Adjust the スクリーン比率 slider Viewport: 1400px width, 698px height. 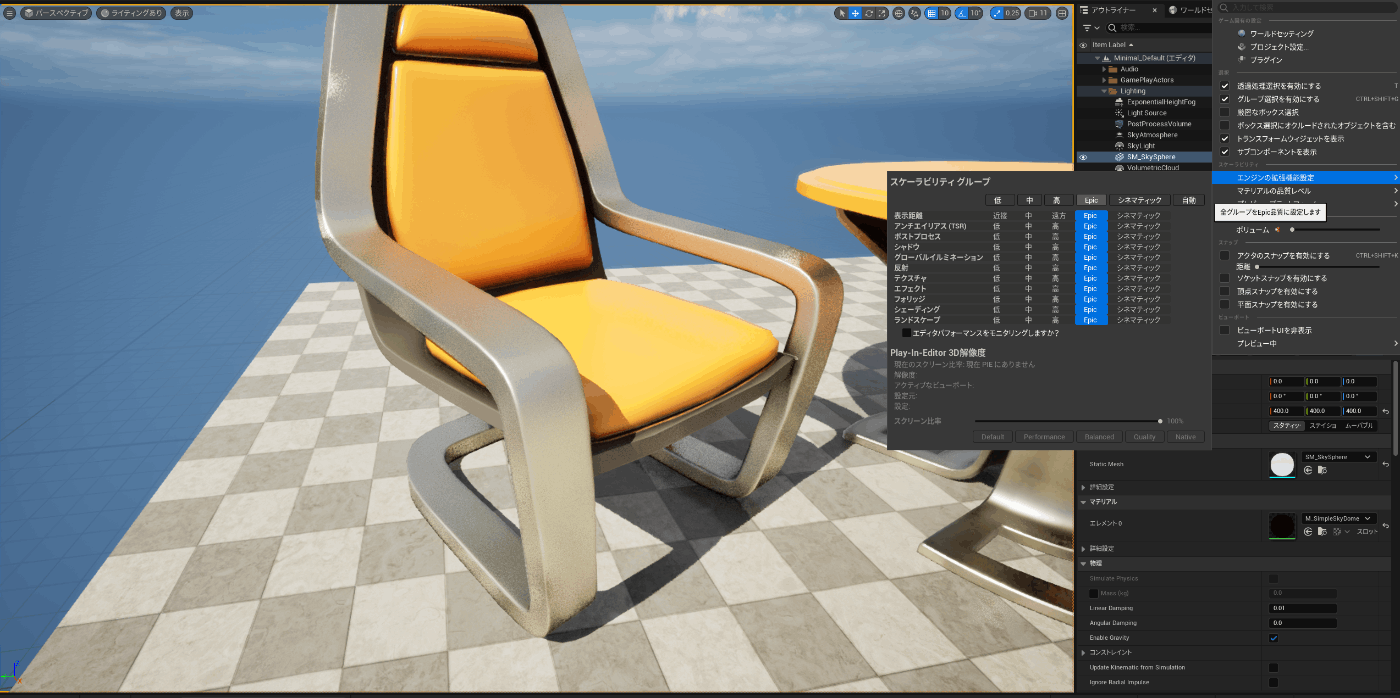(1068, 421)
